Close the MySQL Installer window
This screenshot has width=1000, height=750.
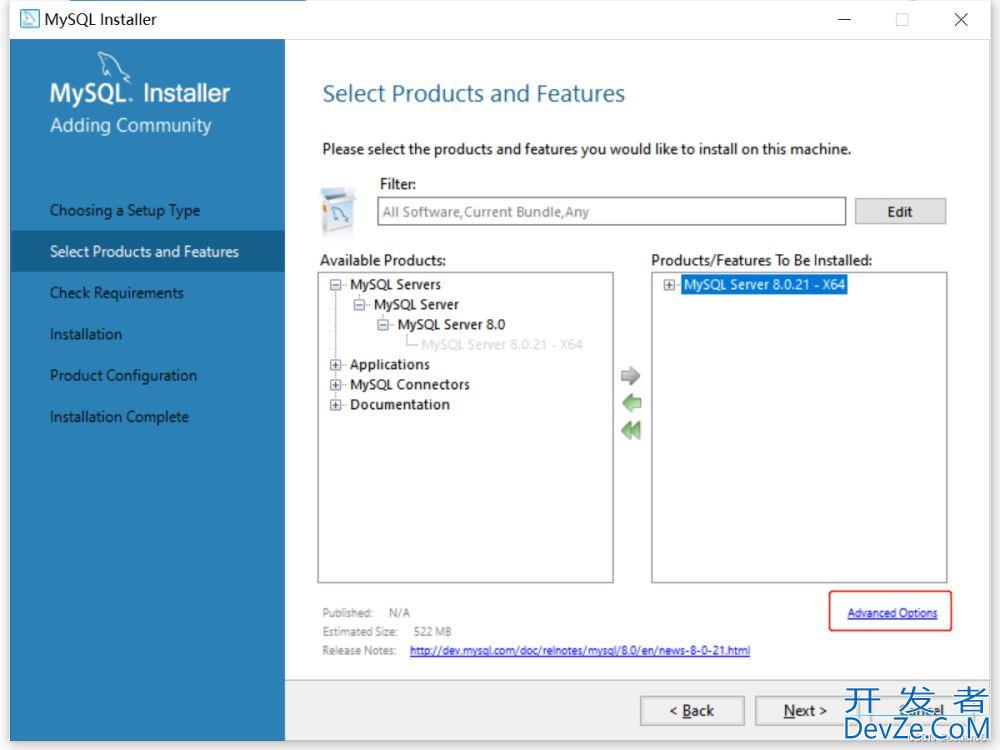961,20
